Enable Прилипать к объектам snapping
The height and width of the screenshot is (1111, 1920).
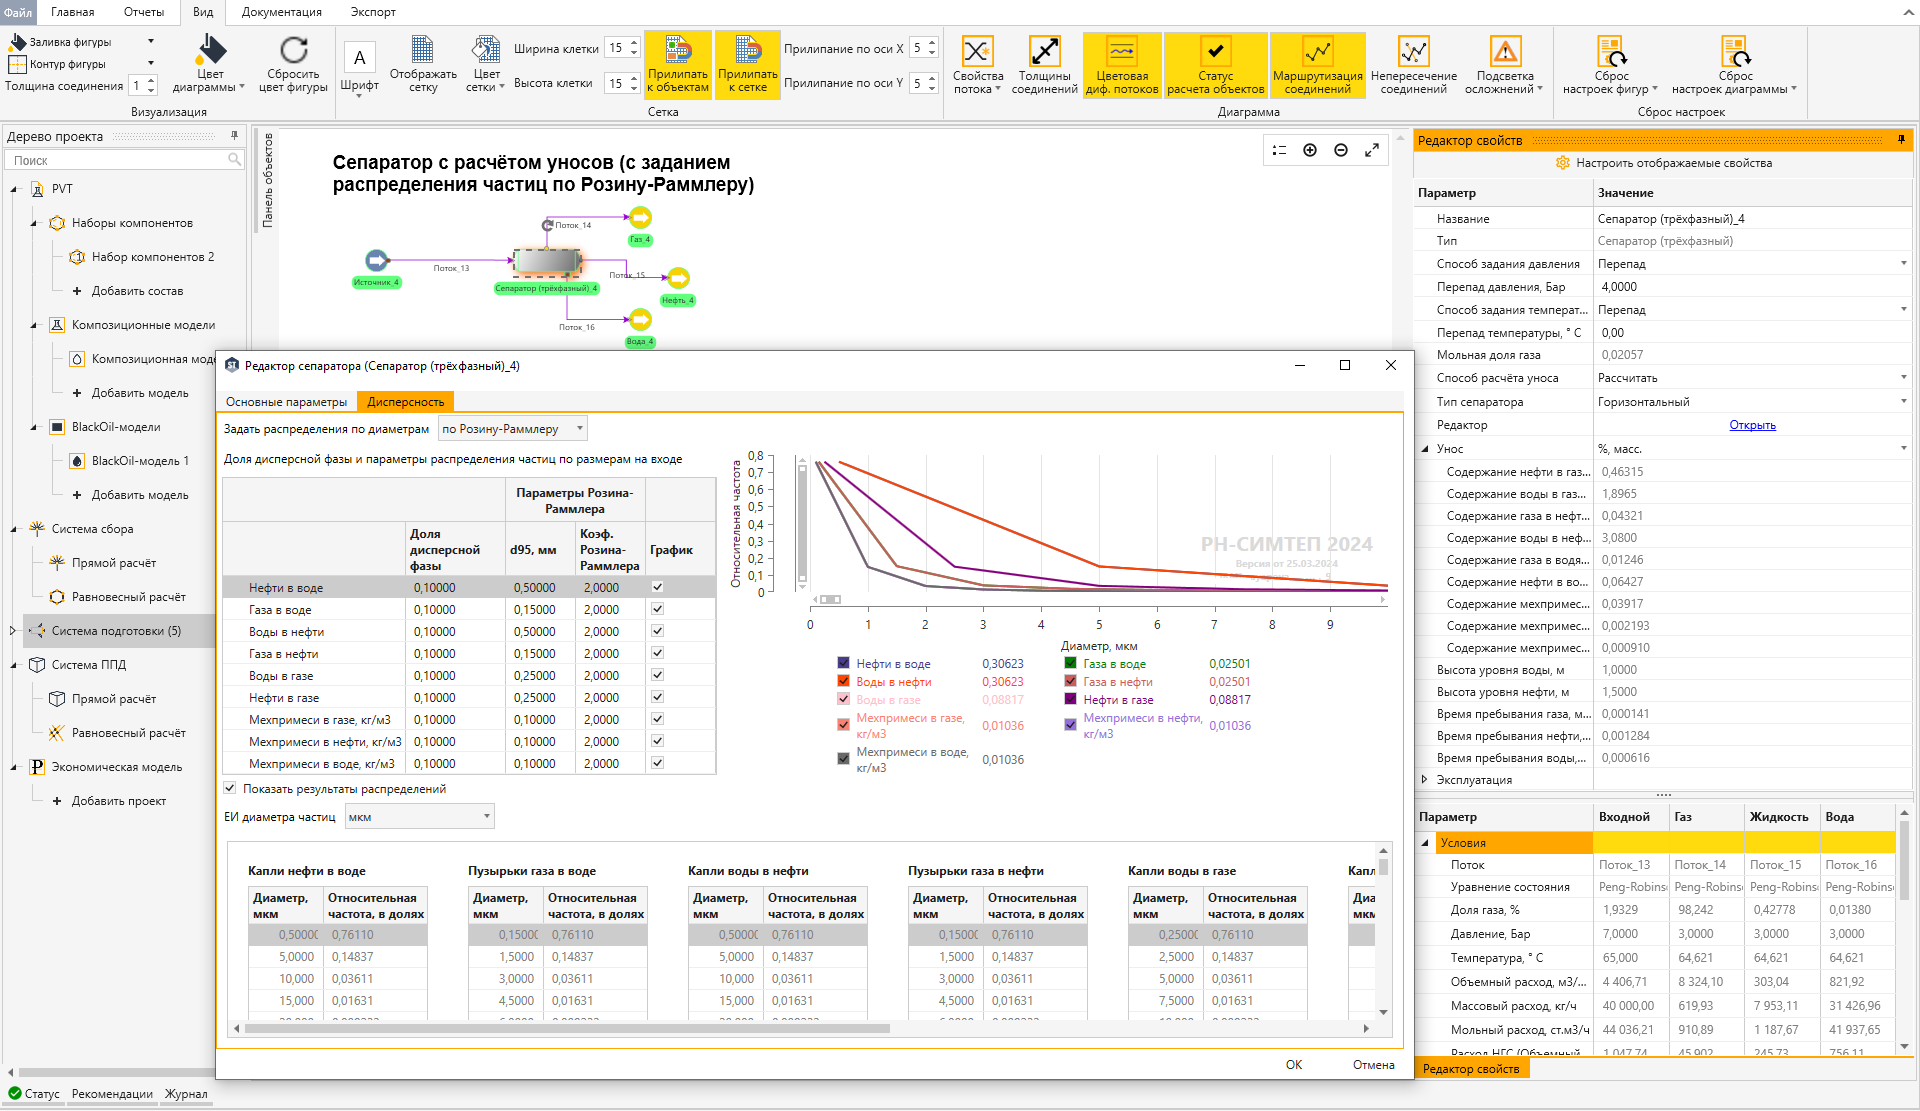pos(678,65)
